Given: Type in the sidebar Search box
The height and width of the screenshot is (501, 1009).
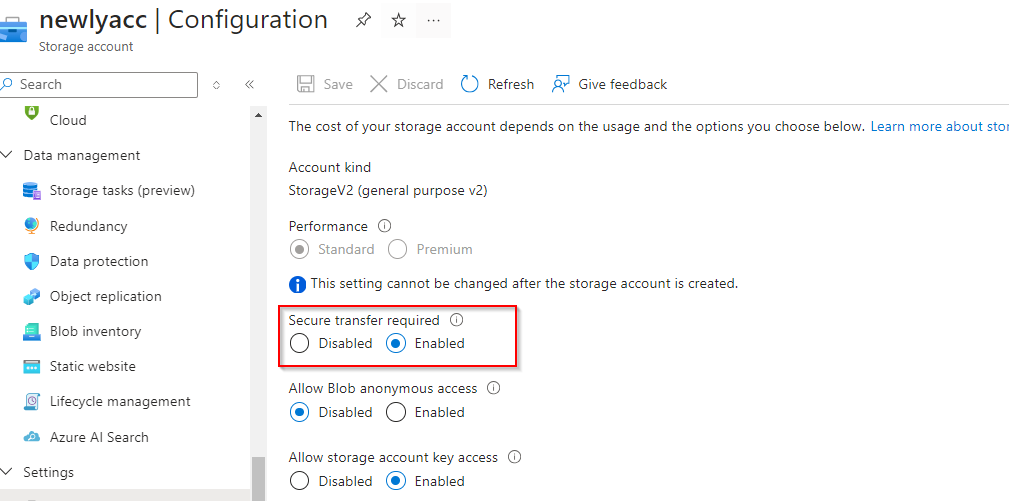Looking at the screenshot, I should [x=105, y=85].
